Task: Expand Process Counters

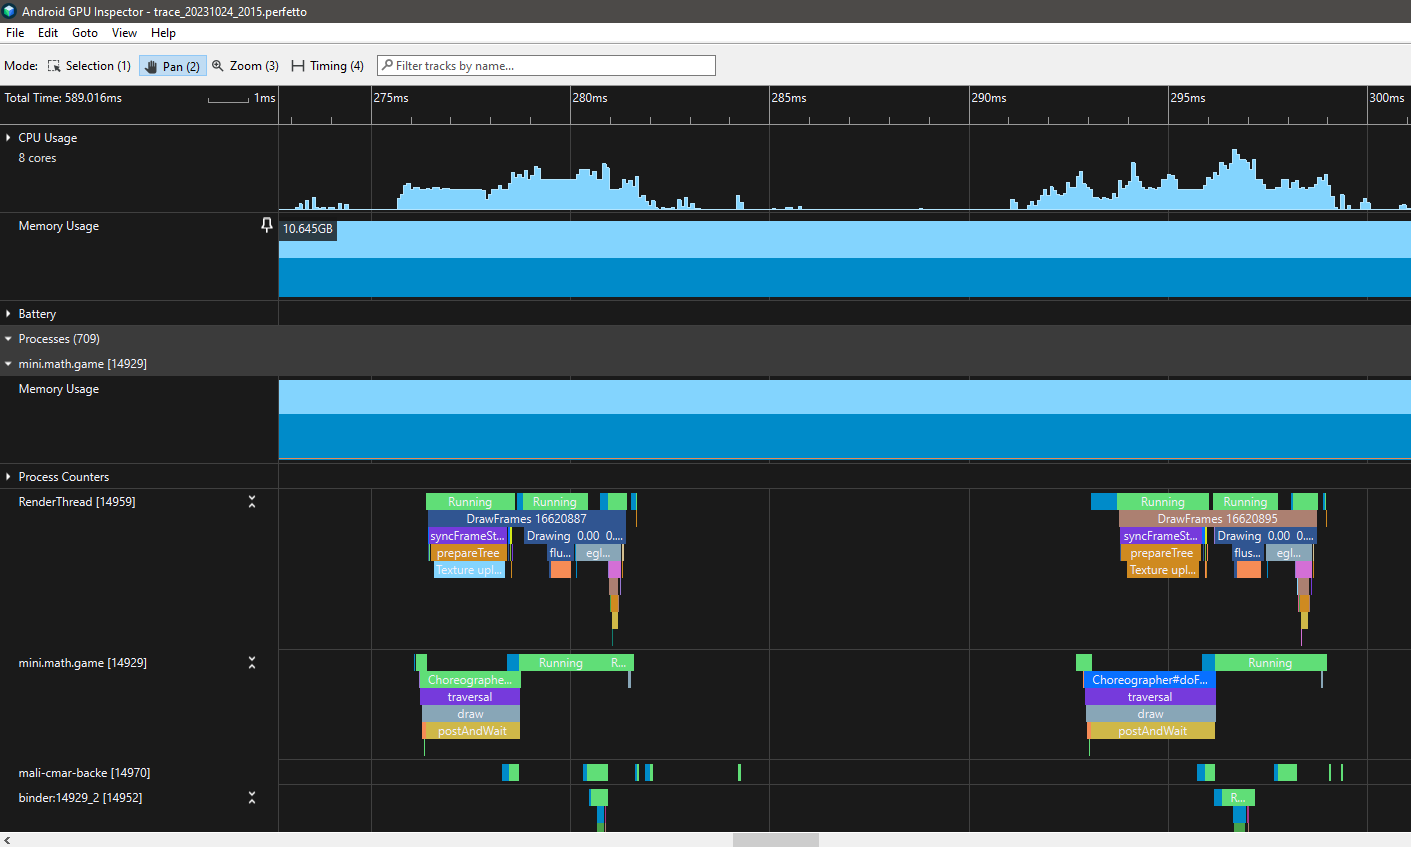Action: (x=8, y=477)
